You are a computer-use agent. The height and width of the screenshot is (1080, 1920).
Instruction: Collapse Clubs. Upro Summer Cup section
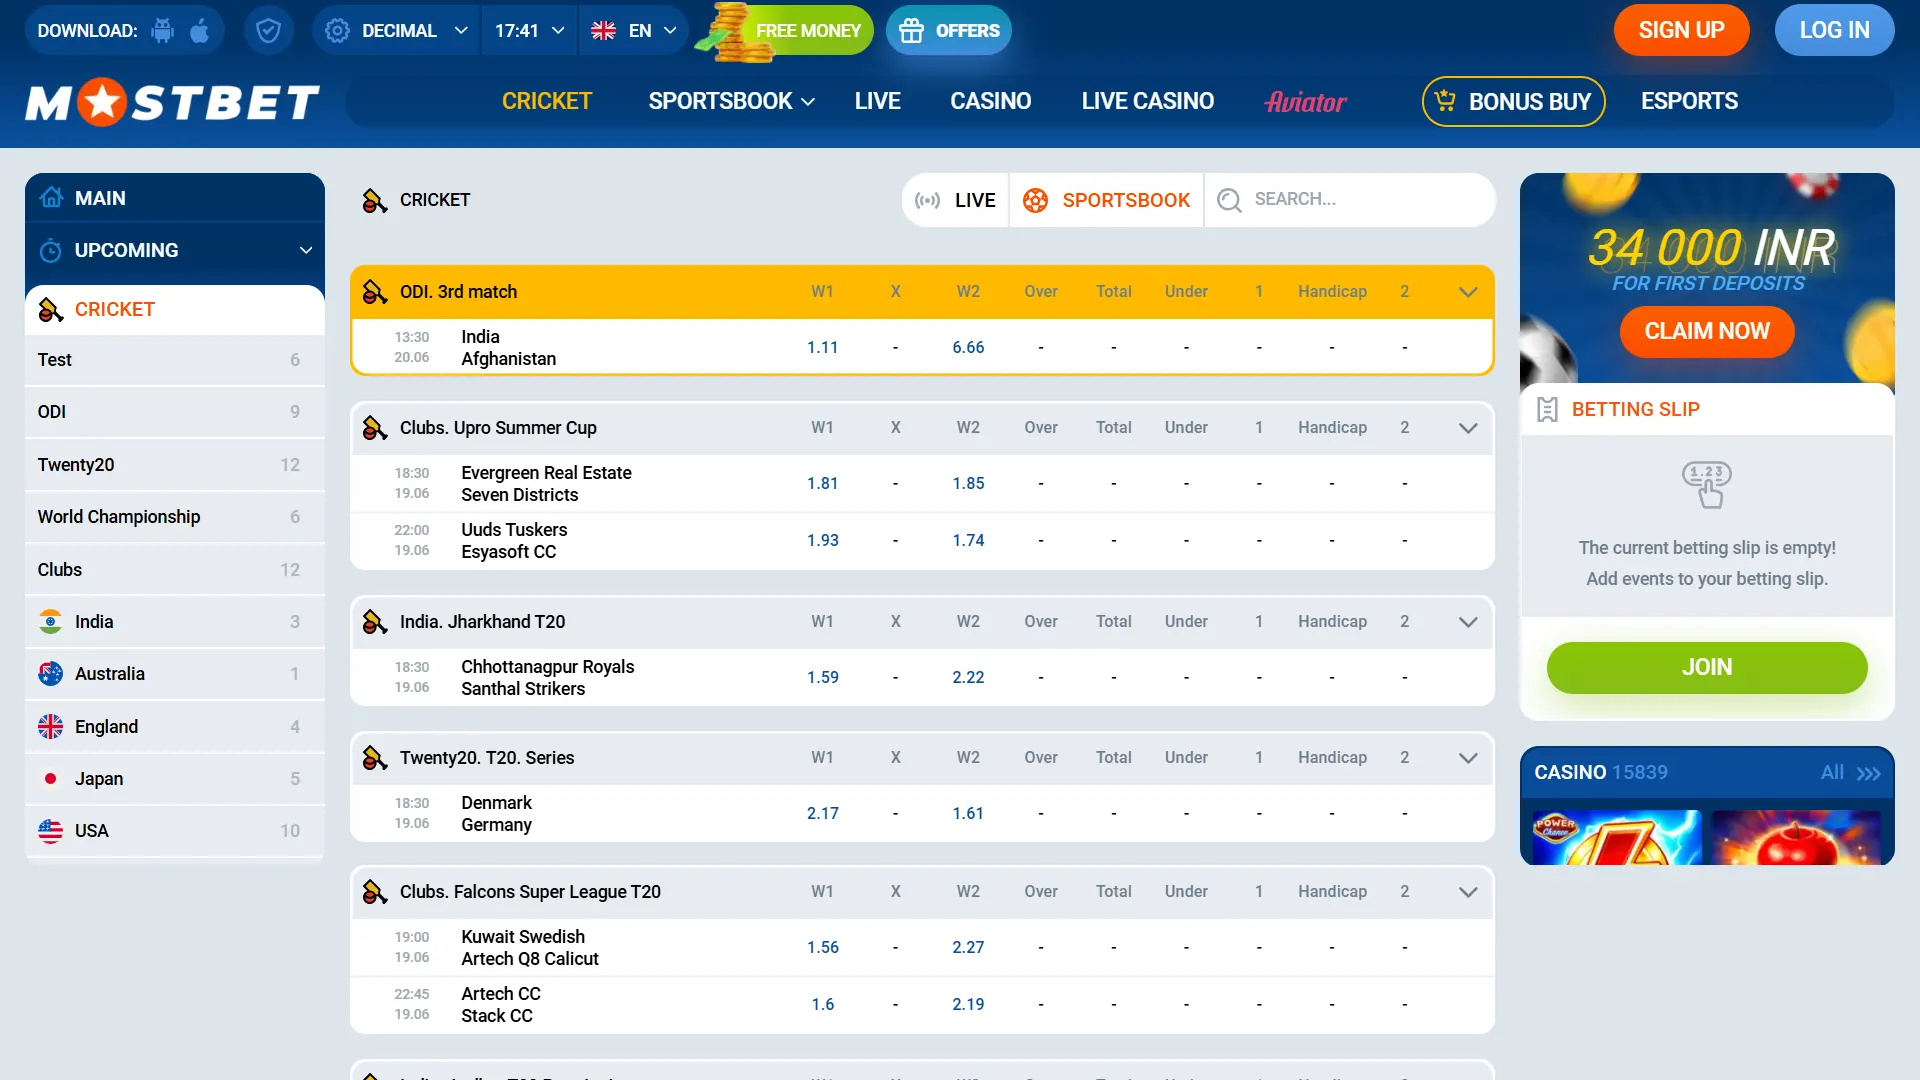[x=1468, y=428]
